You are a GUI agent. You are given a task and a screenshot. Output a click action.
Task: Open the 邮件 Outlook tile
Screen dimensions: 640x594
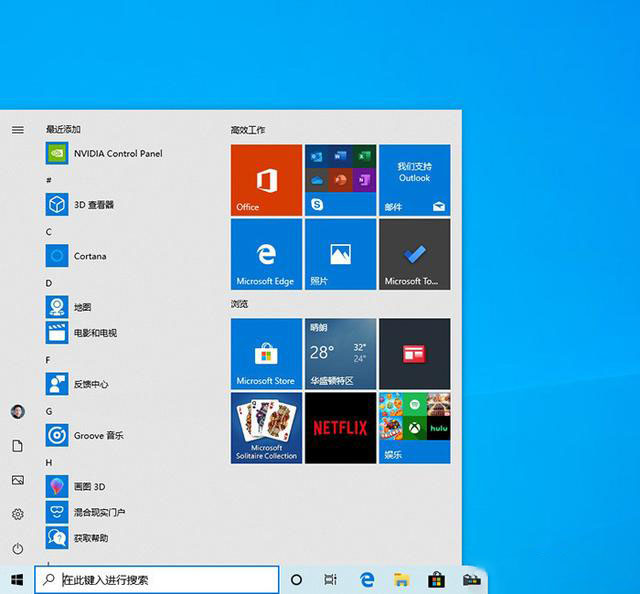point(415,180)
